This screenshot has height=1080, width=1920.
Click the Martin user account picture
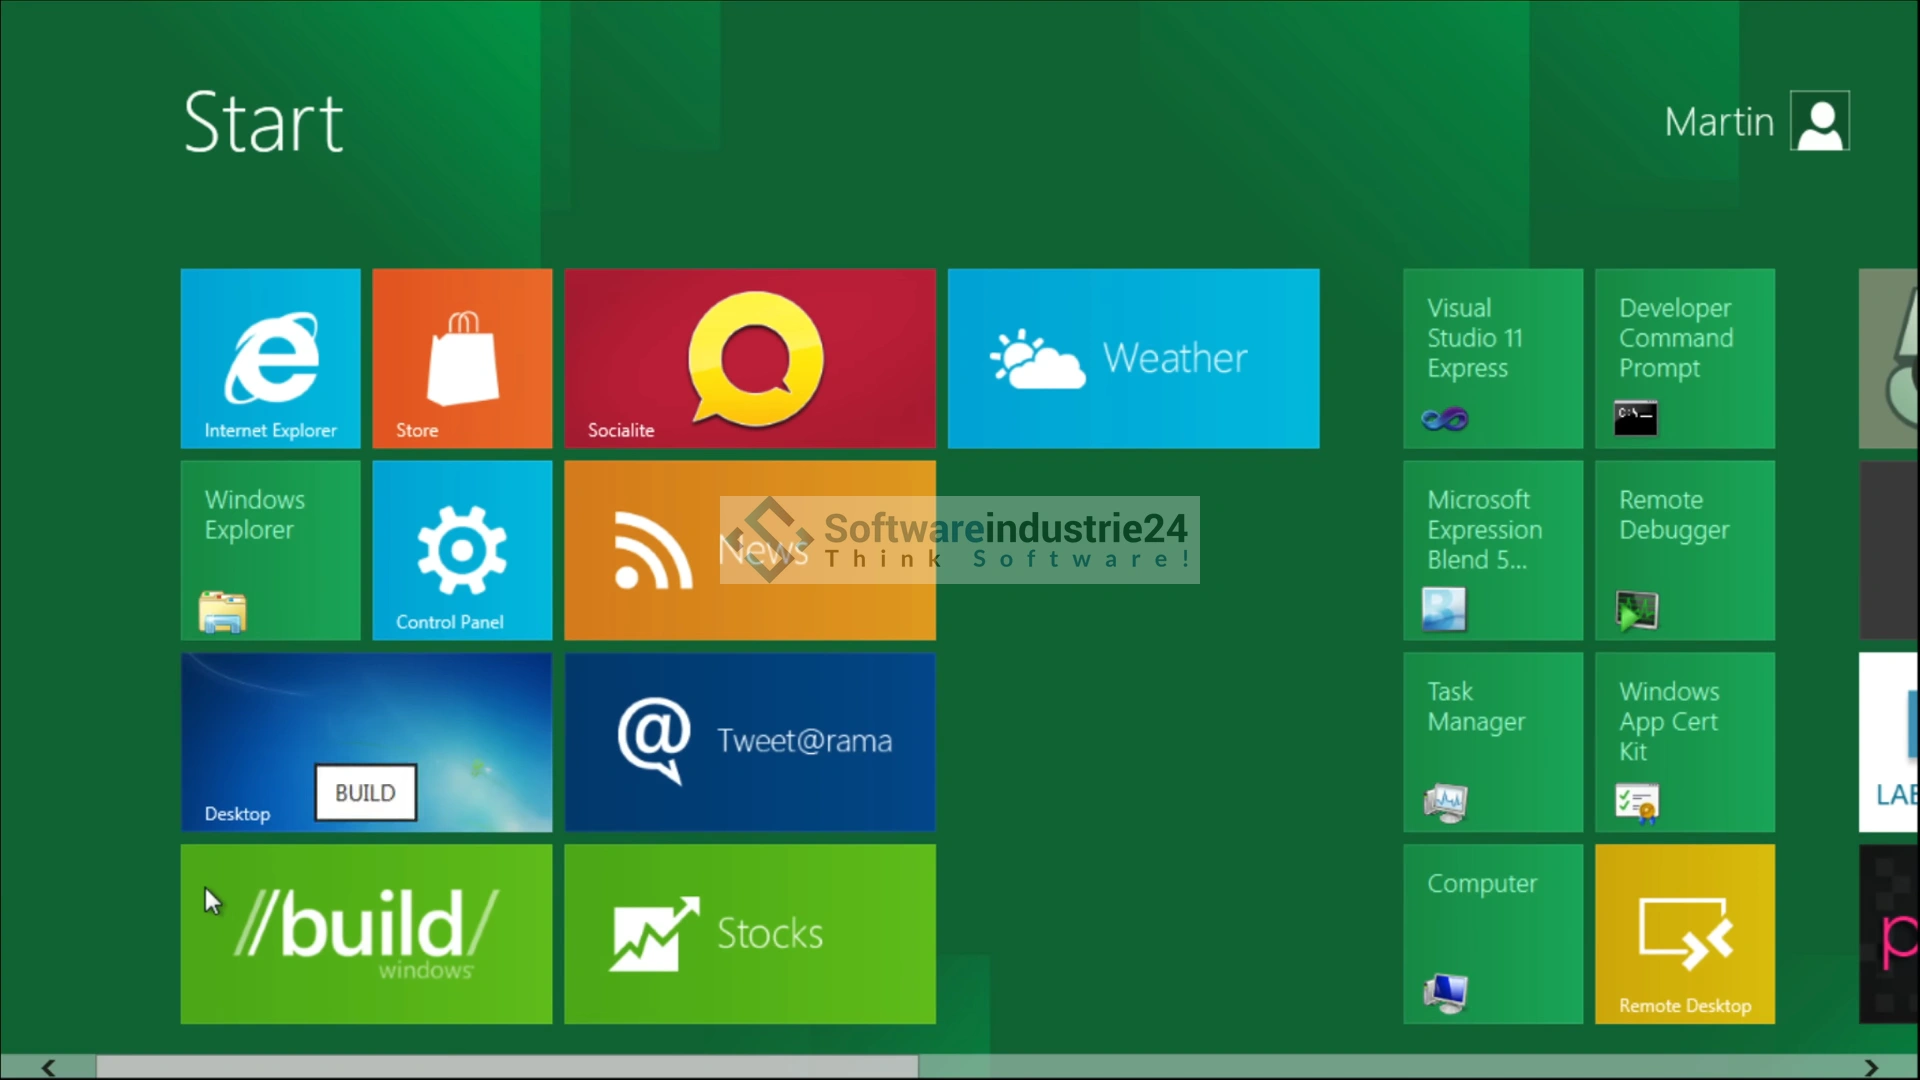1820,121
